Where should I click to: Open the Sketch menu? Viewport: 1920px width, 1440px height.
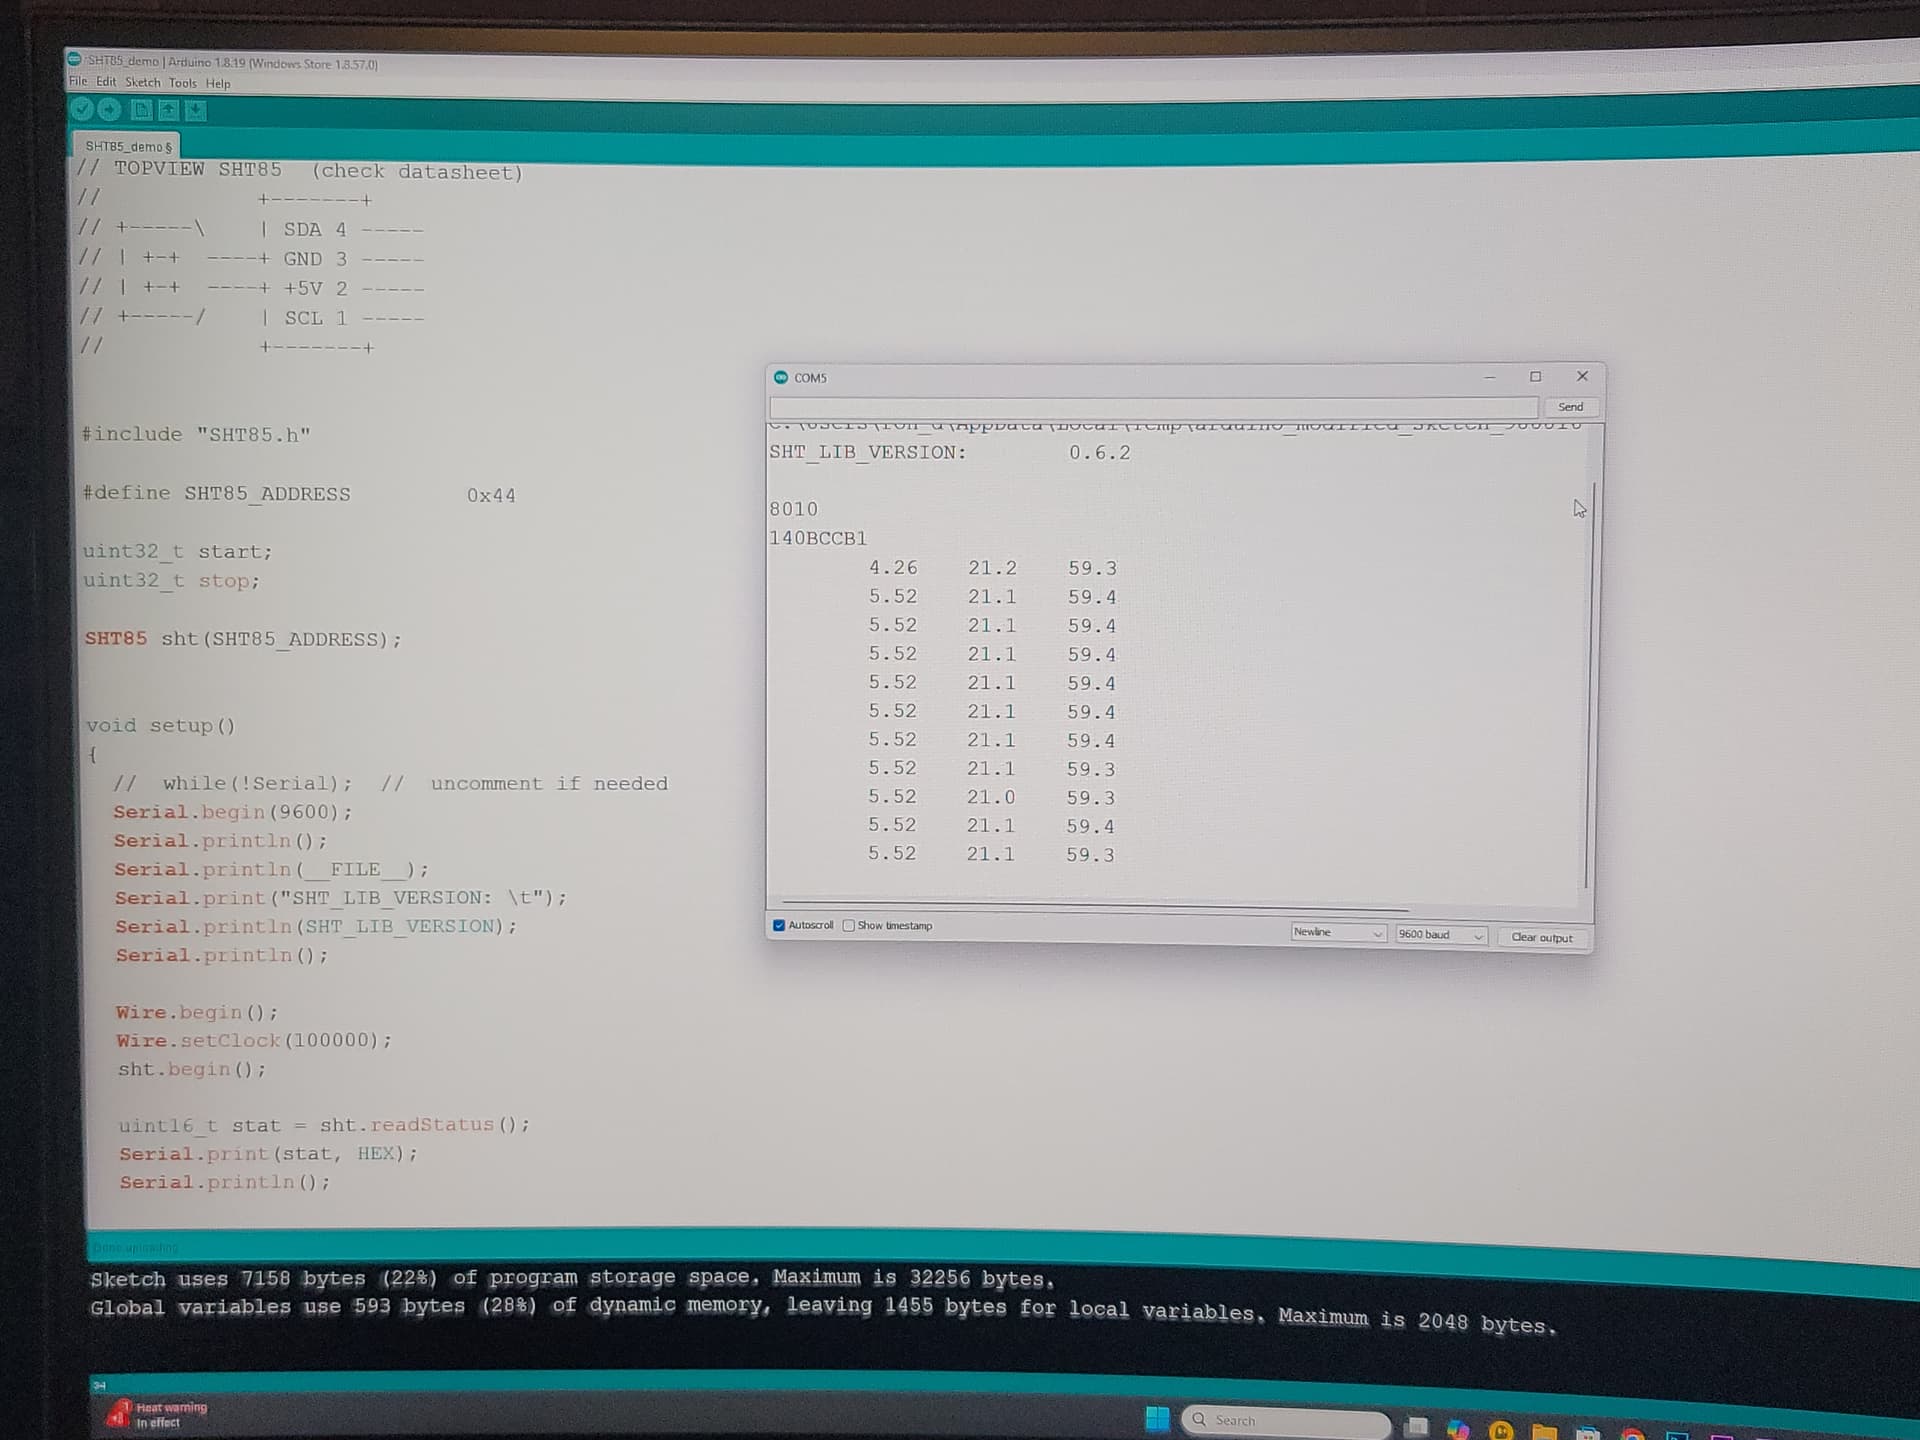tap(143, 83)
